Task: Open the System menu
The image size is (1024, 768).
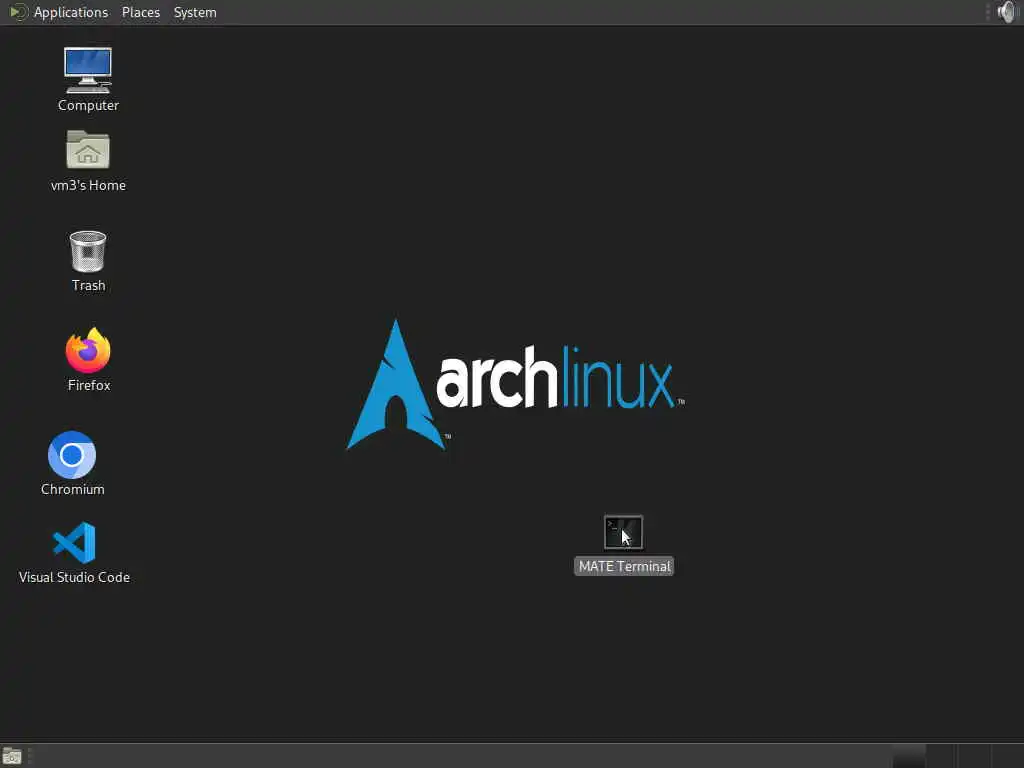Action: click(195, 12)
